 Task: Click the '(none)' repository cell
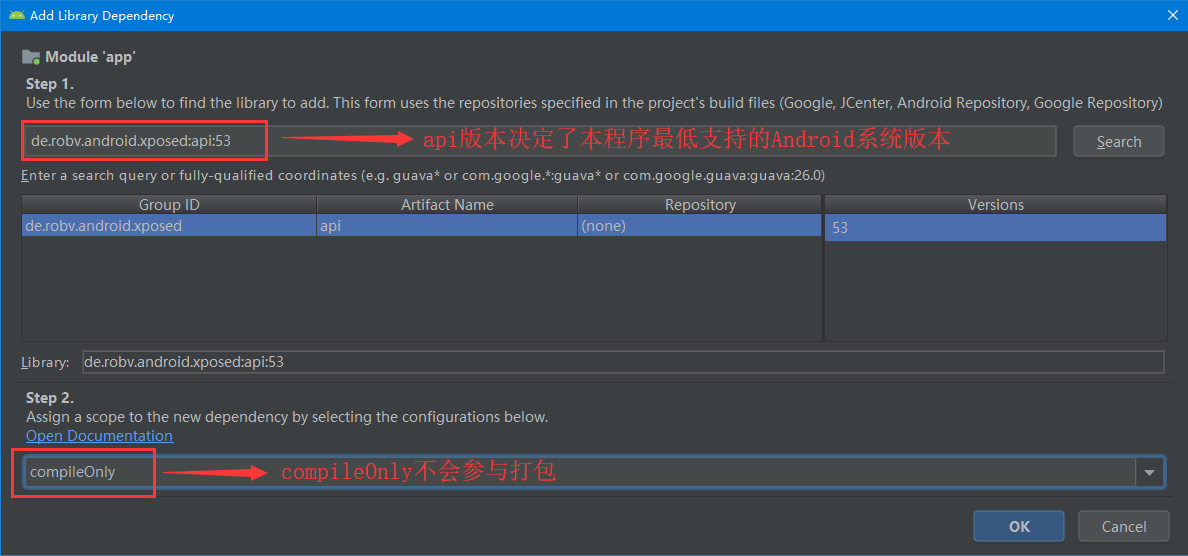pyautogui.click(x=700, y=226)
